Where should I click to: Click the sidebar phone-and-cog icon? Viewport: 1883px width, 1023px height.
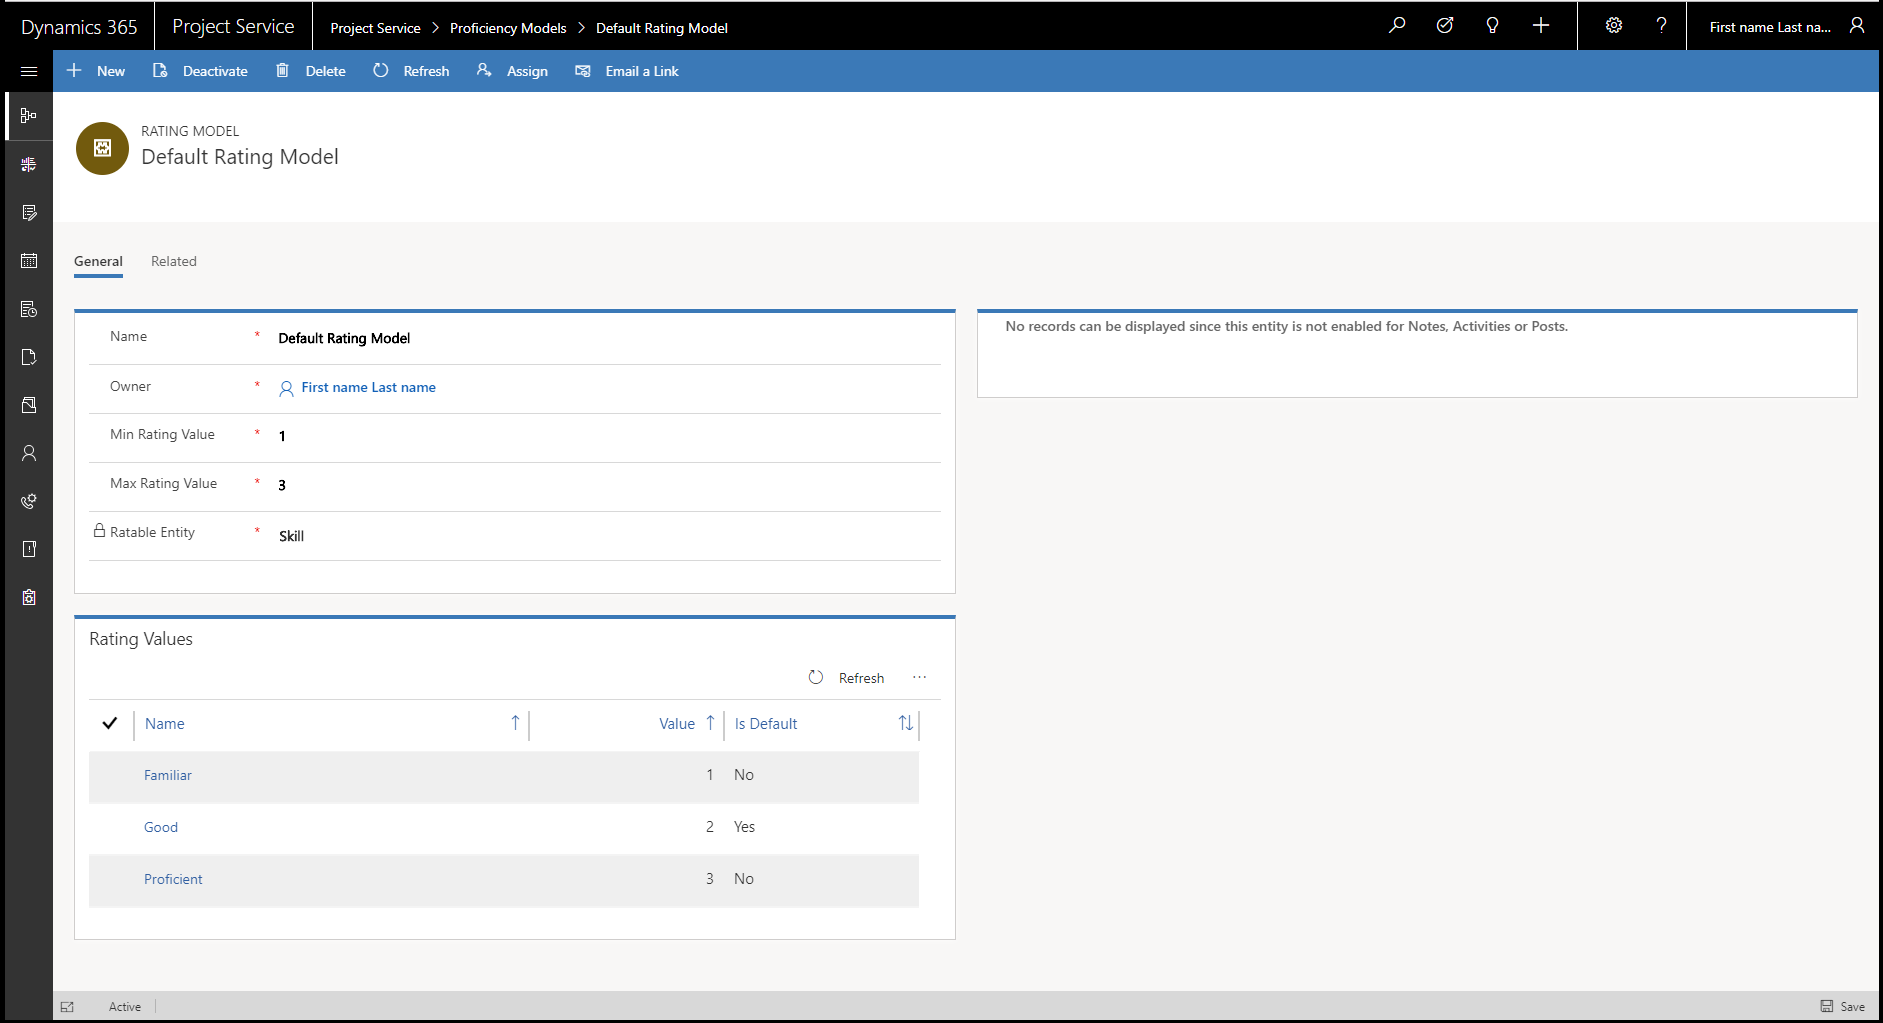point(29,501)
